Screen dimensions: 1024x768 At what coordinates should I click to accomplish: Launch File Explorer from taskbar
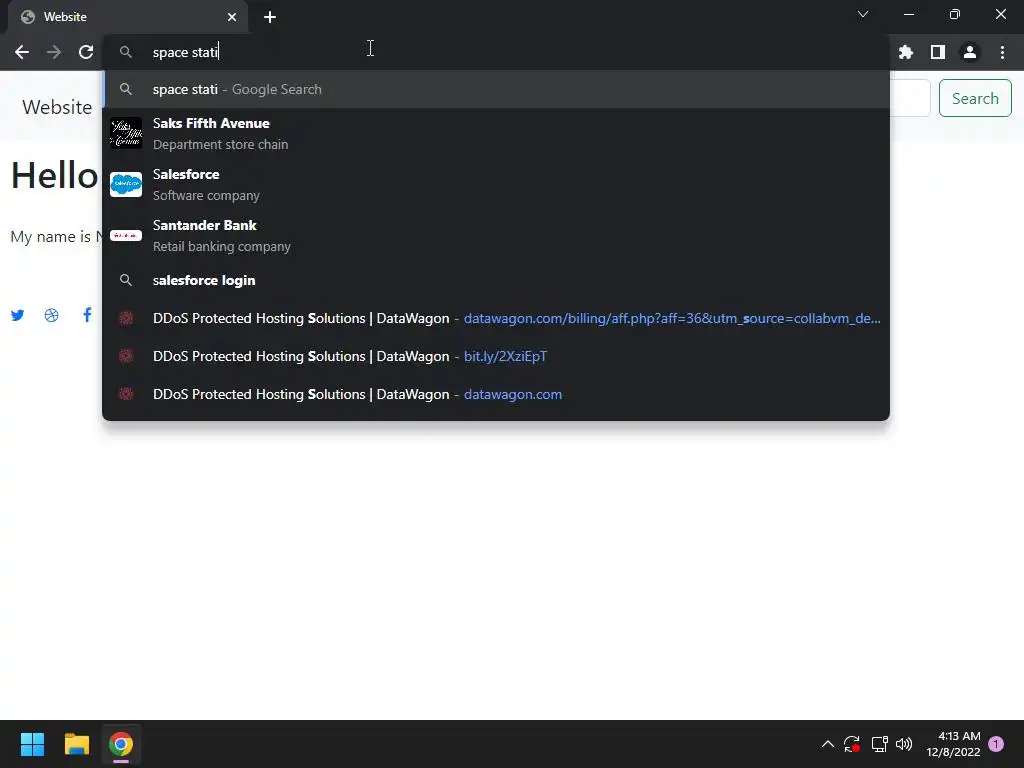click(76, 744)
